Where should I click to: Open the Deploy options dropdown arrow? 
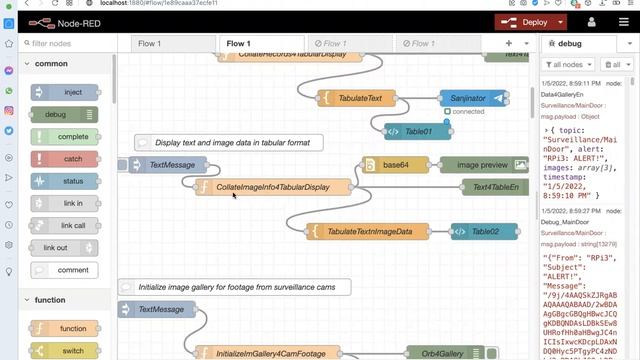coord(560,22)
